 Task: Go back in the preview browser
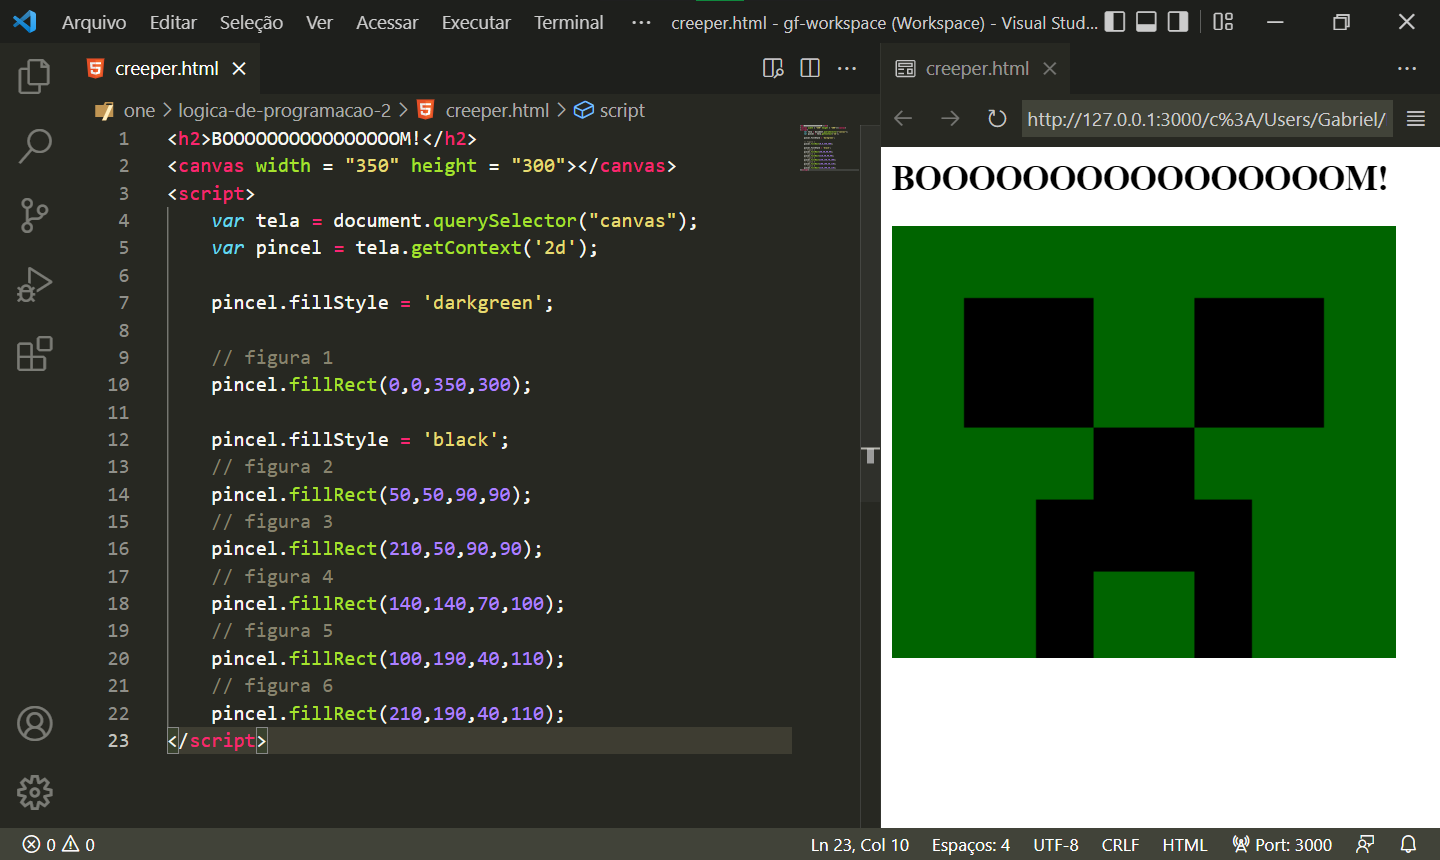click(904, 119)
